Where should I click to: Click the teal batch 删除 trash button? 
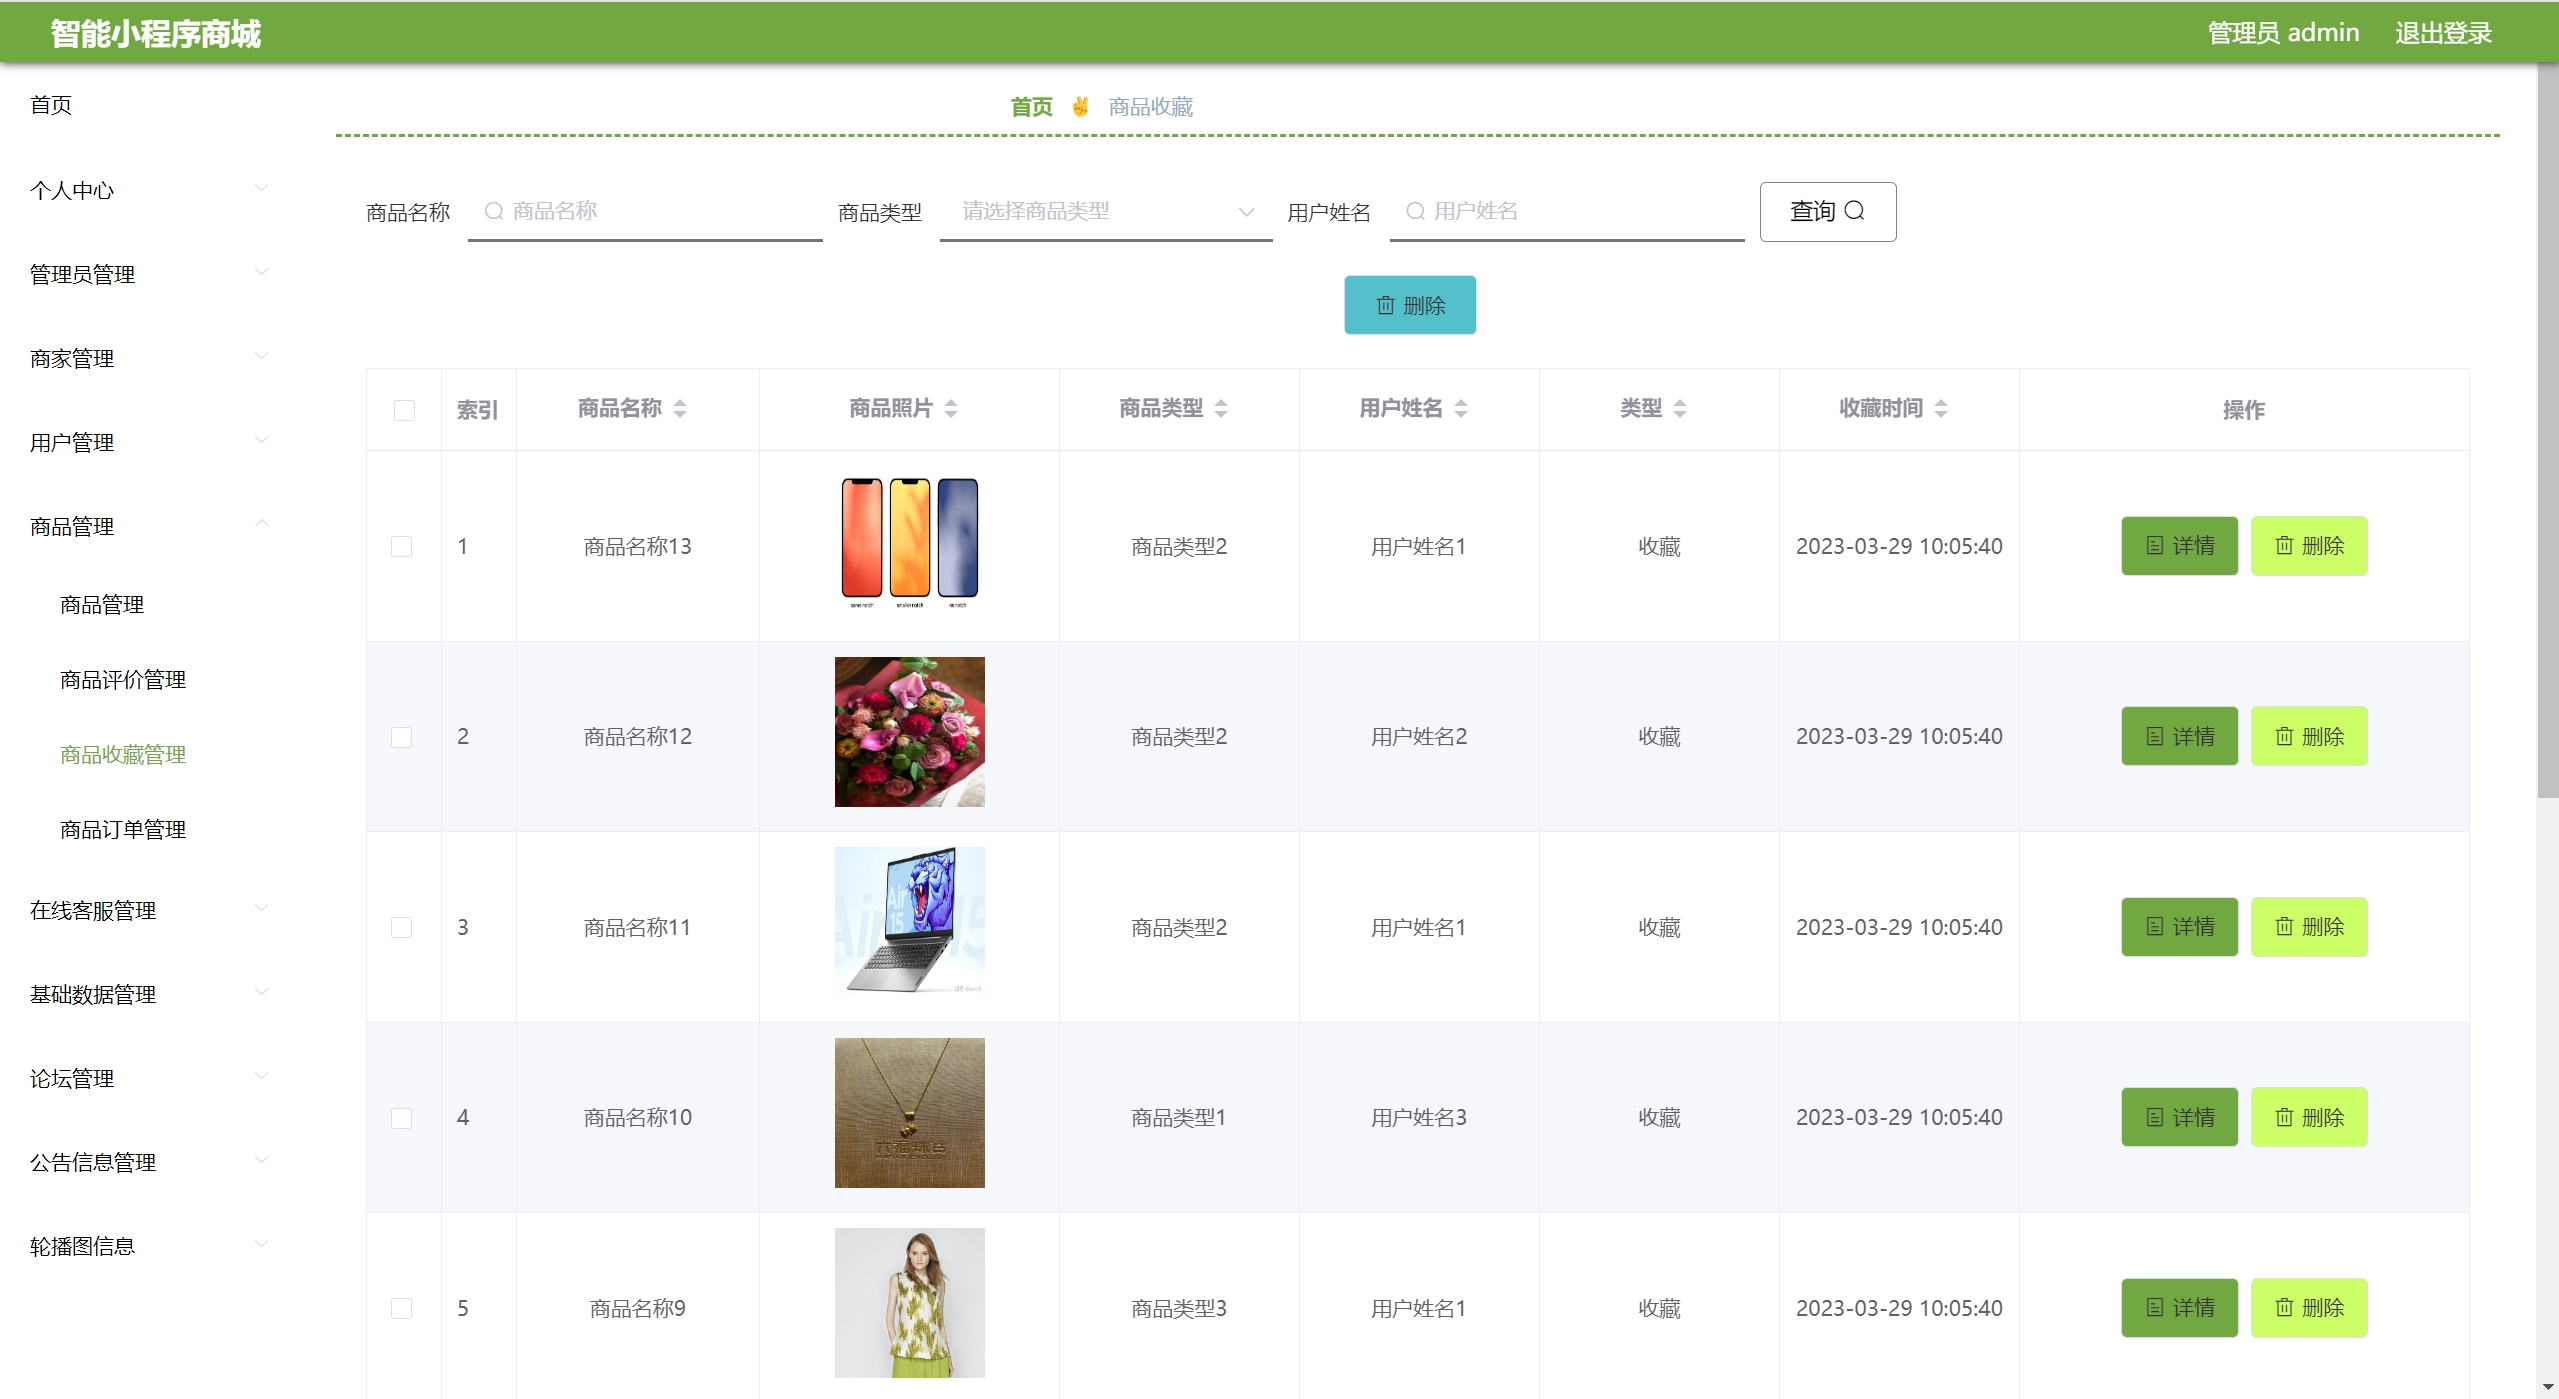[x=1409, y=305]
